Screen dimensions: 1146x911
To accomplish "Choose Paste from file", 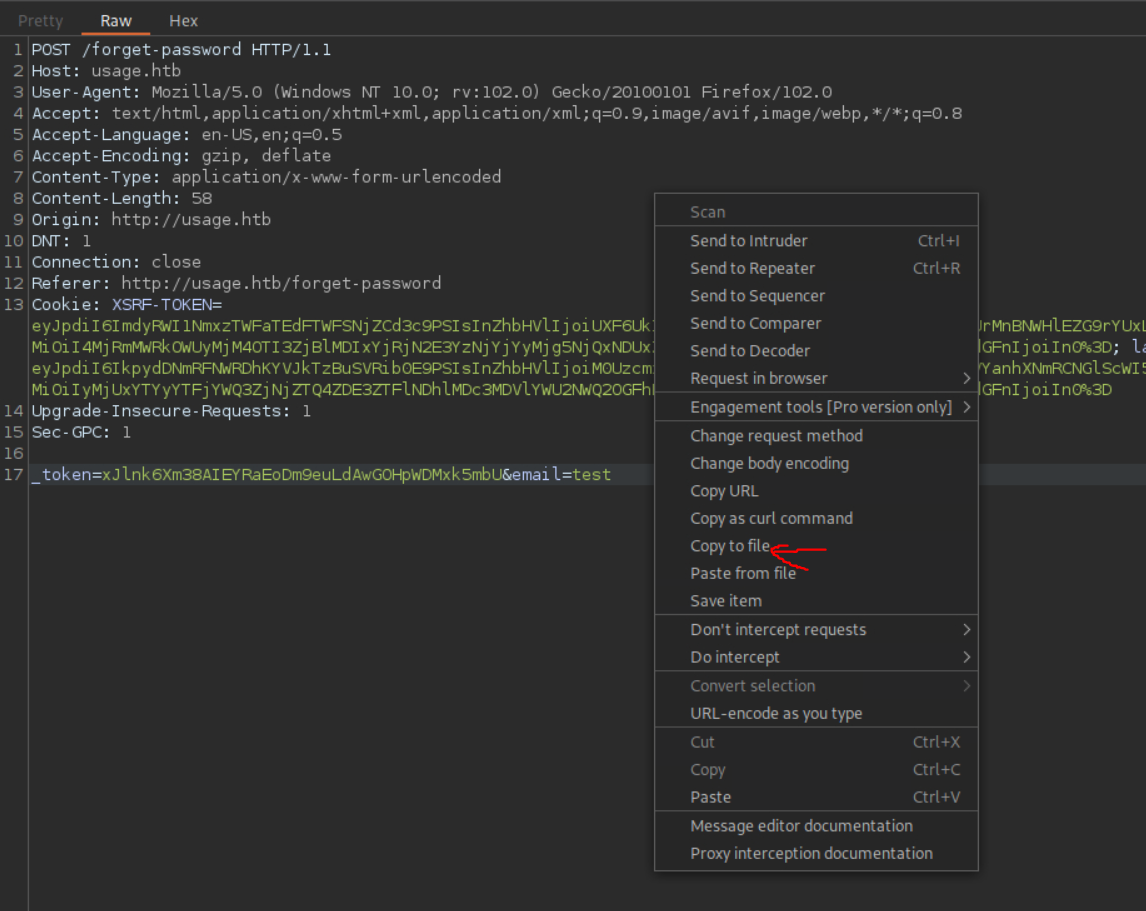I will pyautogui.click(x=743, y=573).
